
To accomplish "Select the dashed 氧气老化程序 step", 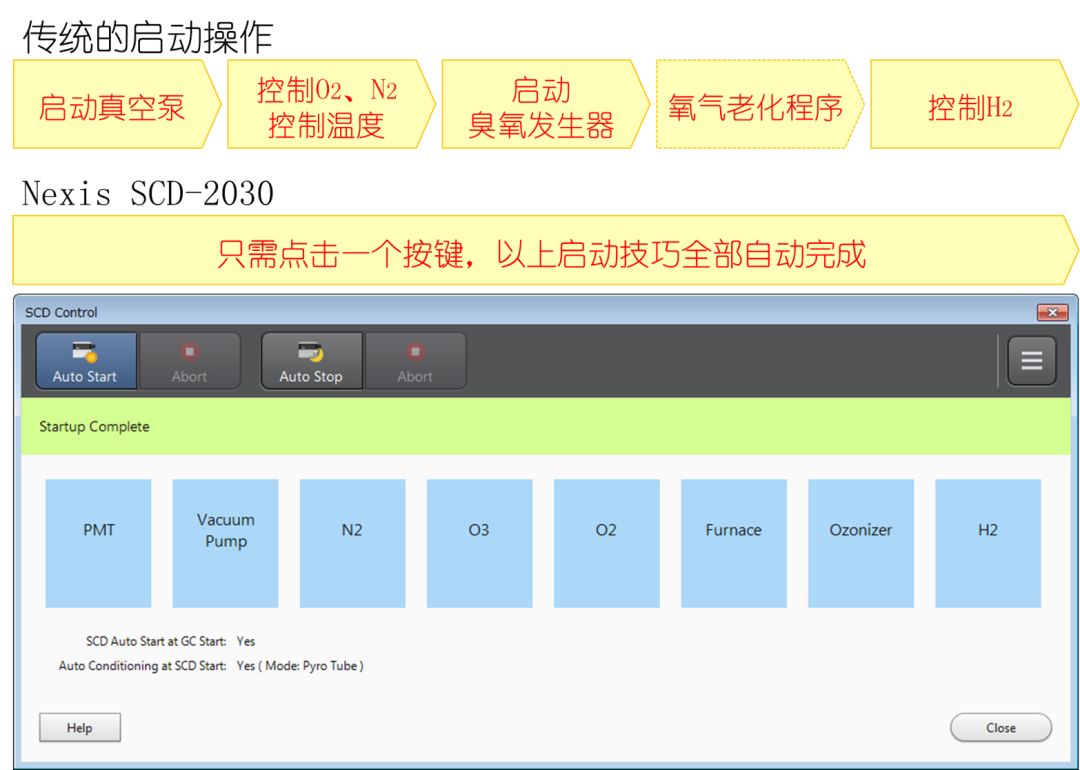I will click(756, 105).
